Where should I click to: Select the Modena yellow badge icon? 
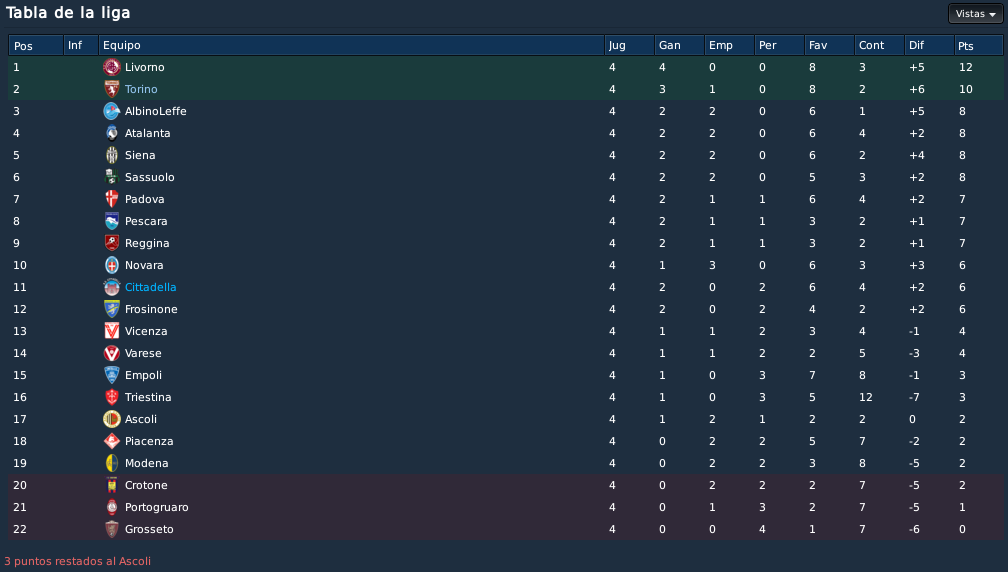coord(112,463)
